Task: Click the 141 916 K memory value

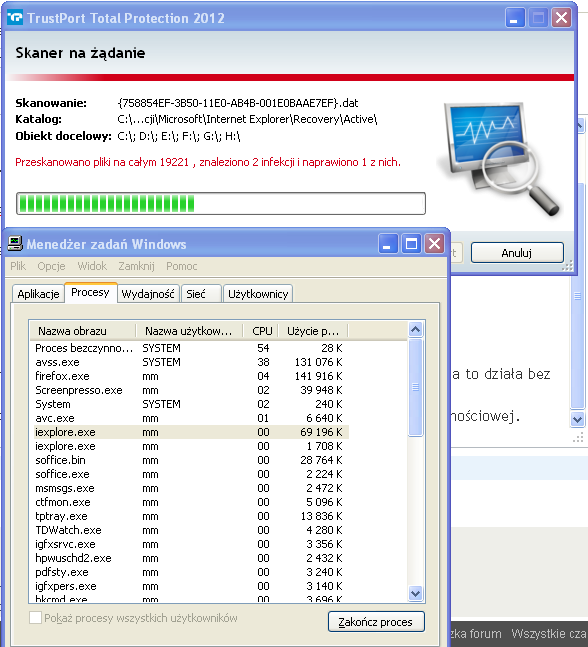Action: tap(318, 376)
